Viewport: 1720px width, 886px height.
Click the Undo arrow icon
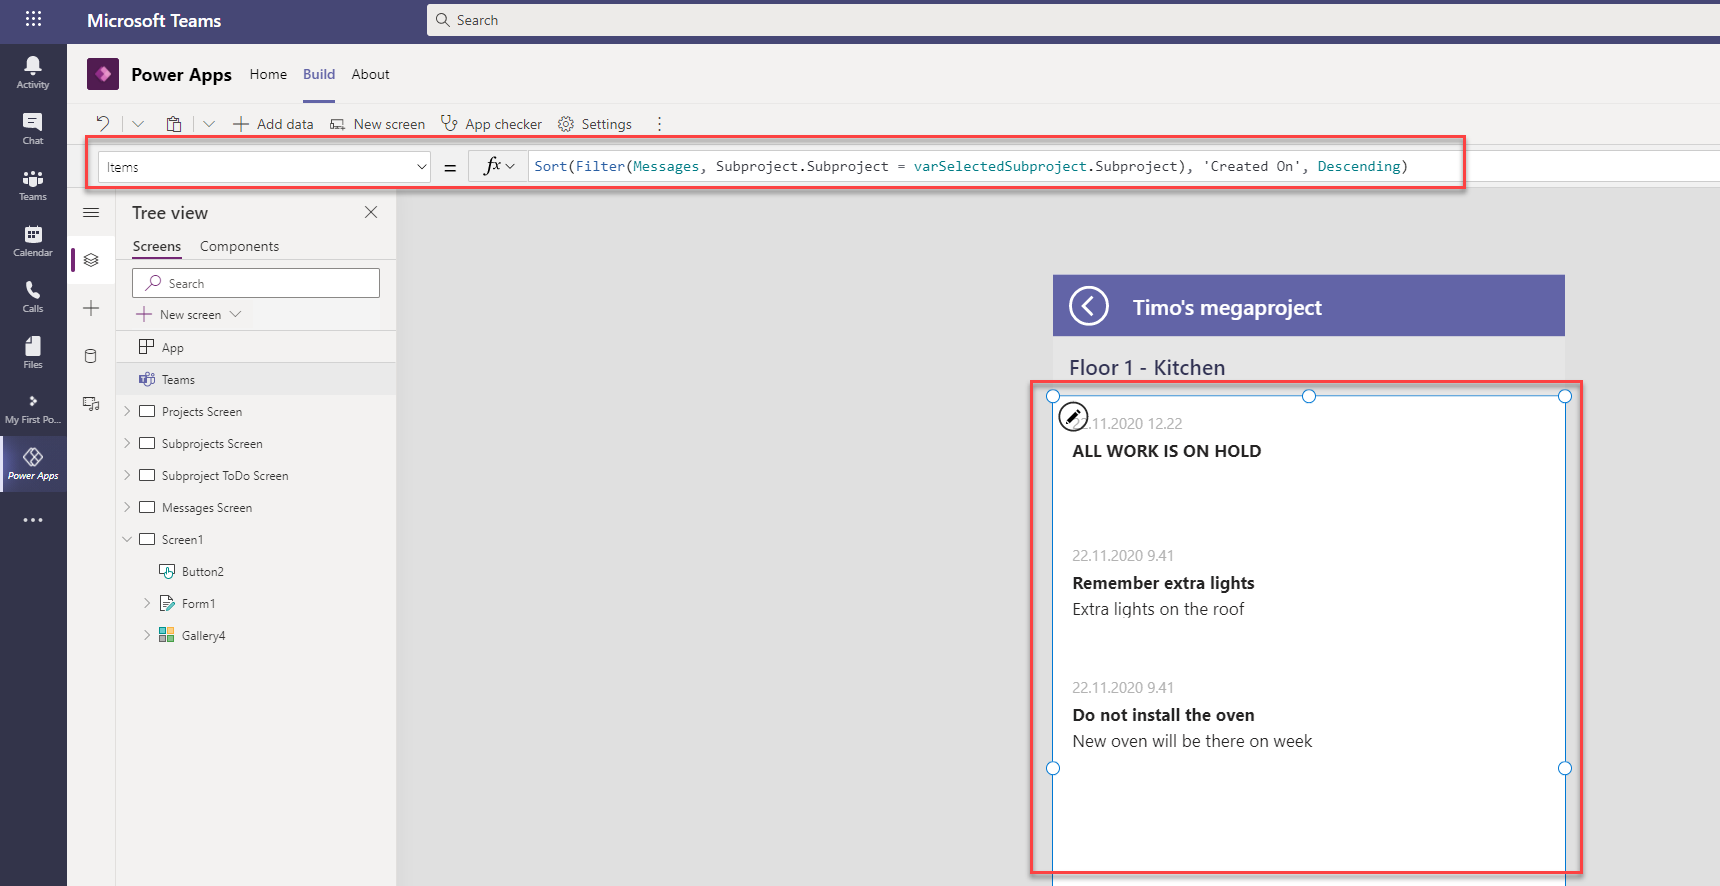[x=102, y=124]
